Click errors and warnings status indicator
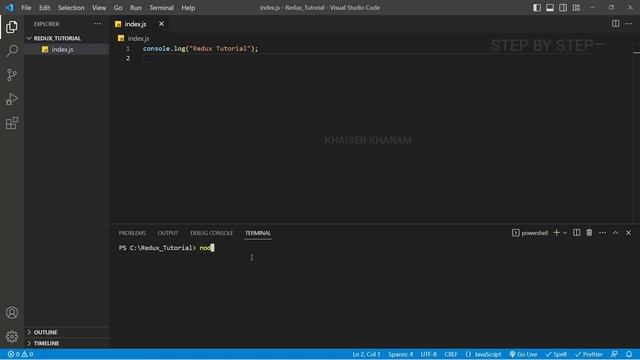The image size is (640, 360). 20,354
